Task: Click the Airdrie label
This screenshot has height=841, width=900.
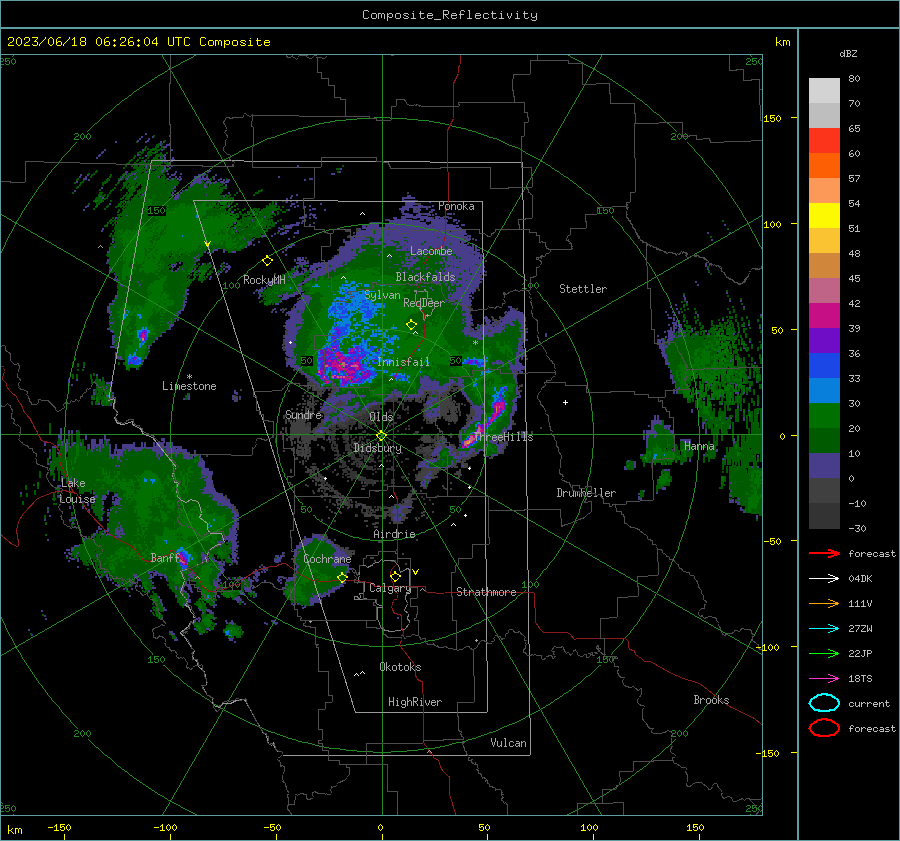Action: pos(394,534)
